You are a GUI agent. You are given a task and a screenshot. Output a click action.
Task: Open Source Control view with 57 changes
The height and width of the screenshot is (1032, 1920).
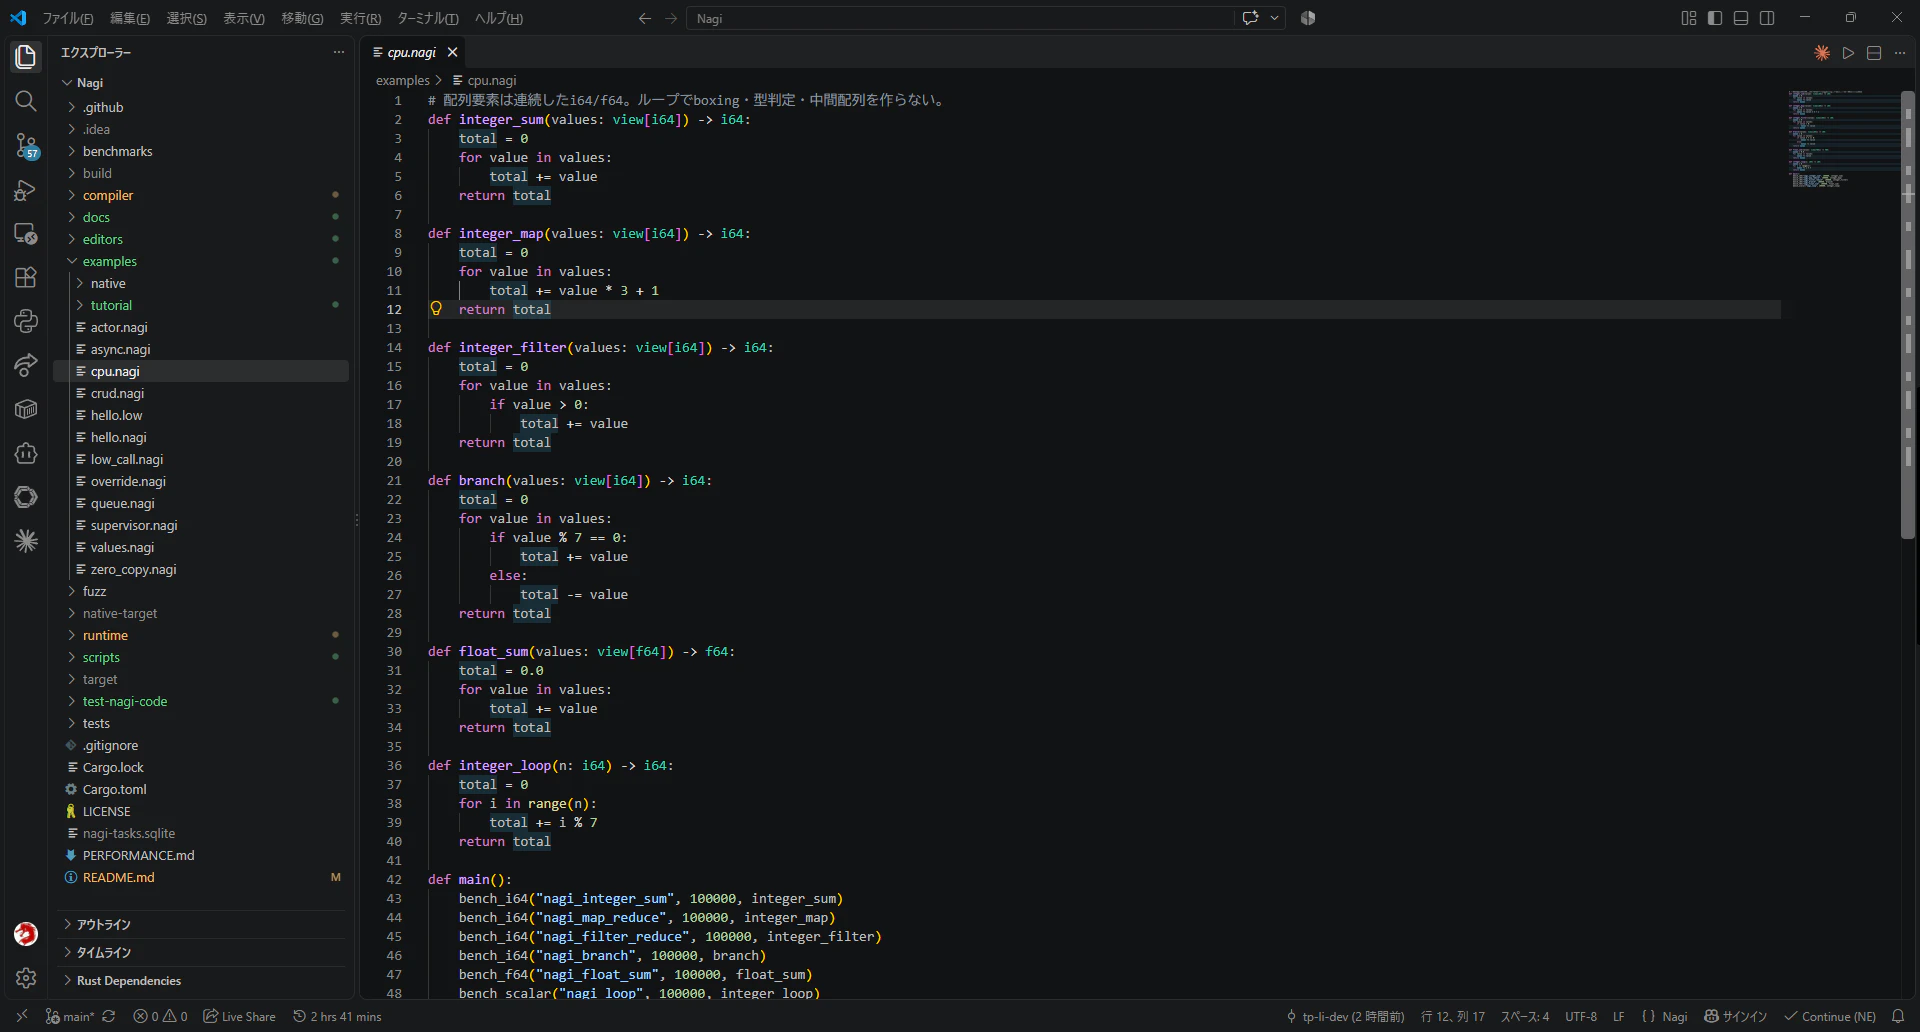coord(26,146)
